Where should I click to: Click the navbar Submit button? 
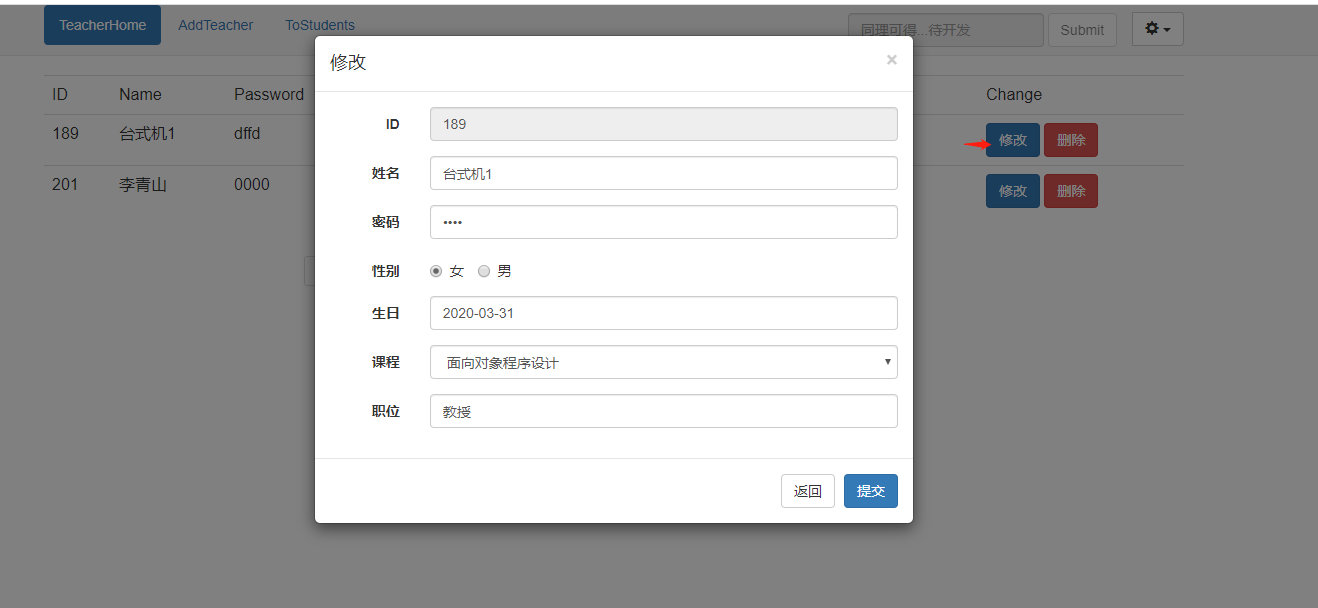[x=1082, y=30]
